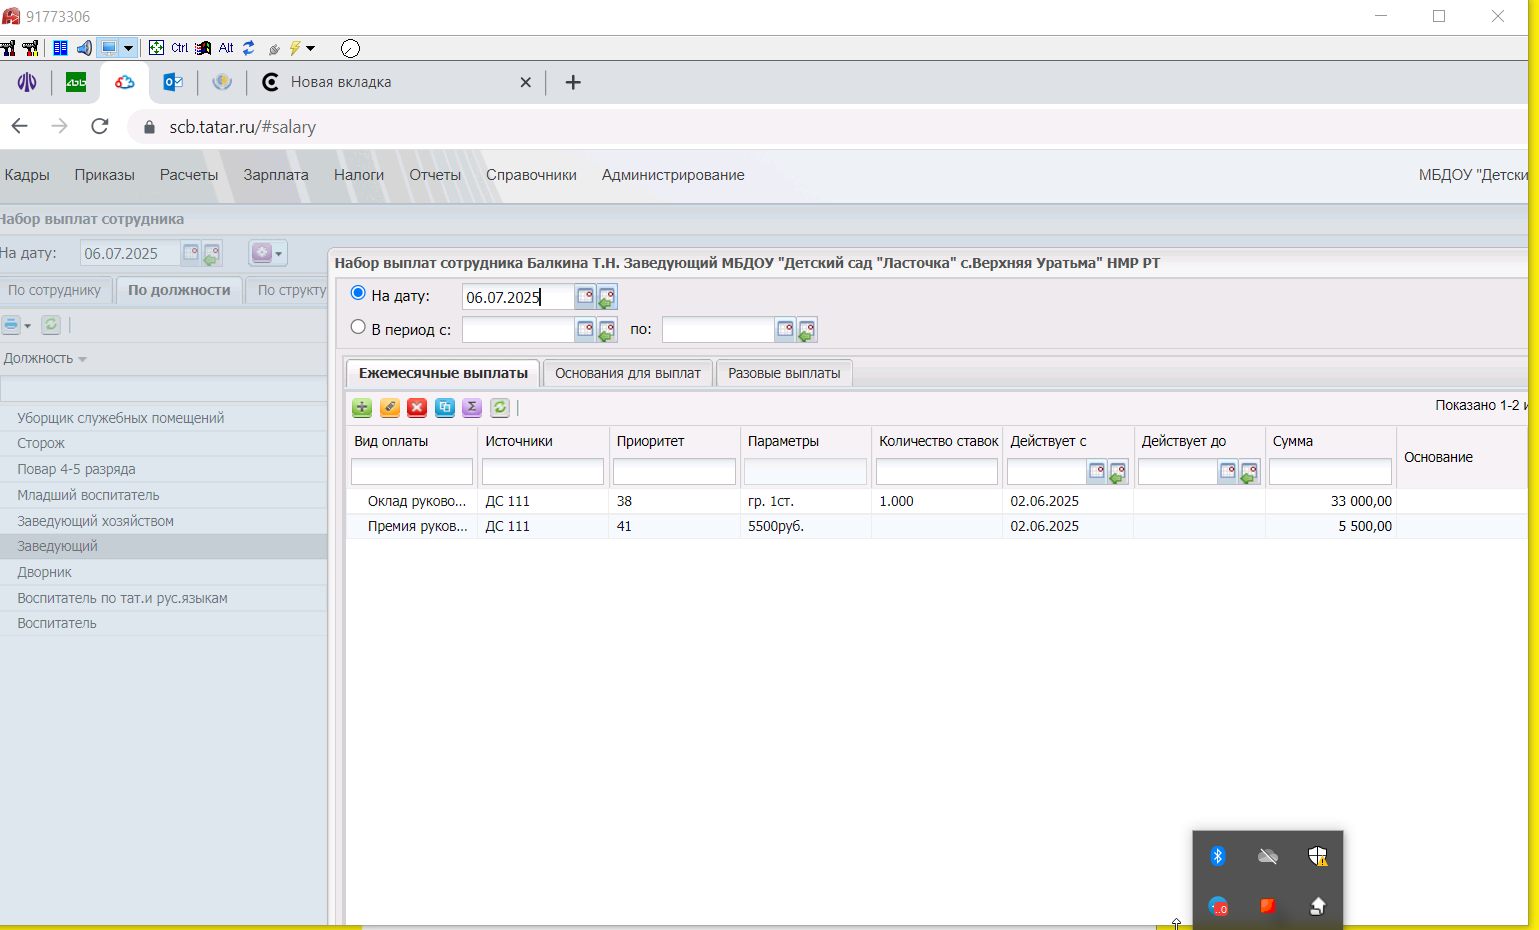Select "Младший воспитатель" in positions list
Image resolution: width=1539 pixels, height=930 pixels.
coord(163,495)
